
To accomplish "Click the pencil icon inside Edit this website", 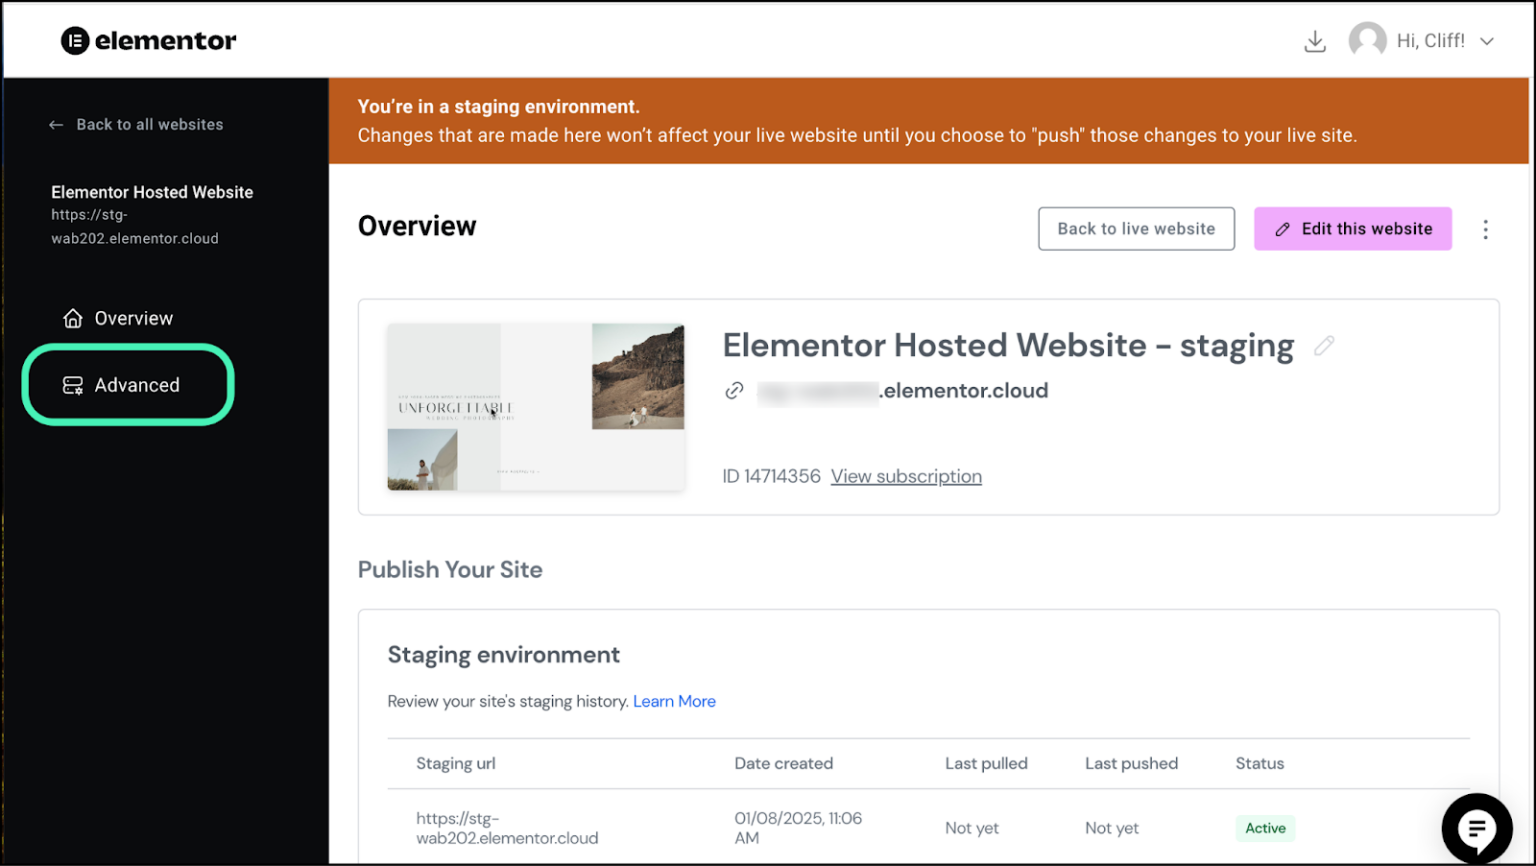I will point(1283,229).
